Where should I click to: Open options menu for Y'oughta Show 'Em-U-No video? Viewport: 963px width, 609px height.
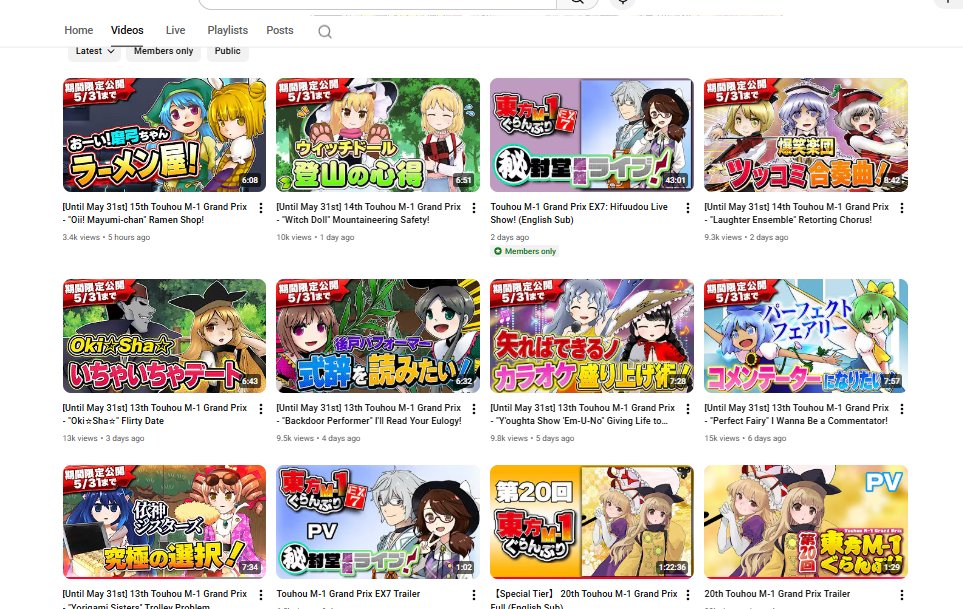pyautogui.click(x=688, y=409)
